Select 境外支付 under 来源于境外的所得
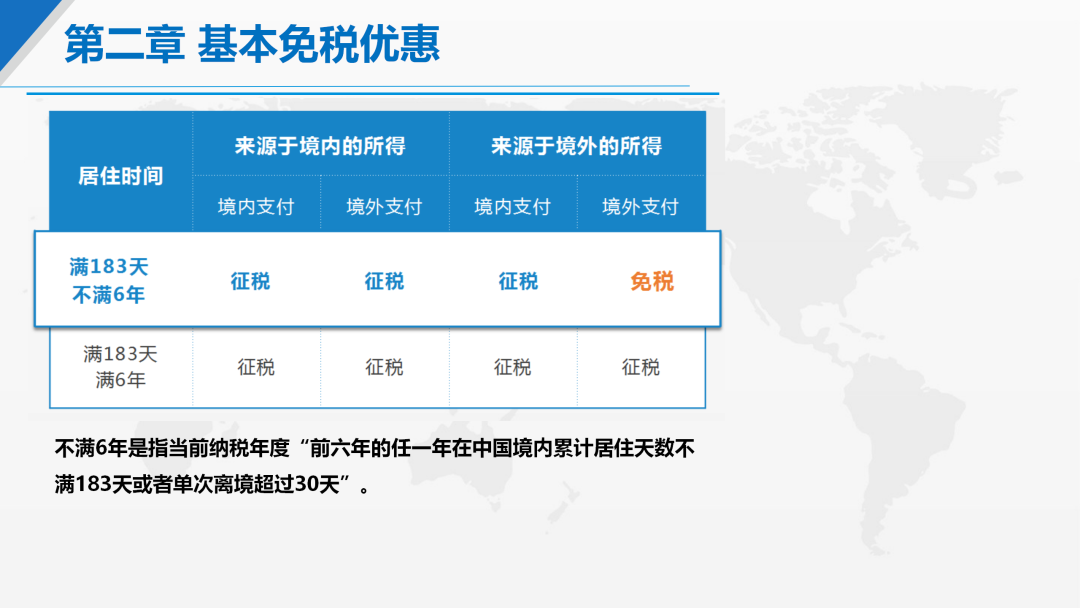The height and width of the screenshot is (608, 1080). [641, 207]
